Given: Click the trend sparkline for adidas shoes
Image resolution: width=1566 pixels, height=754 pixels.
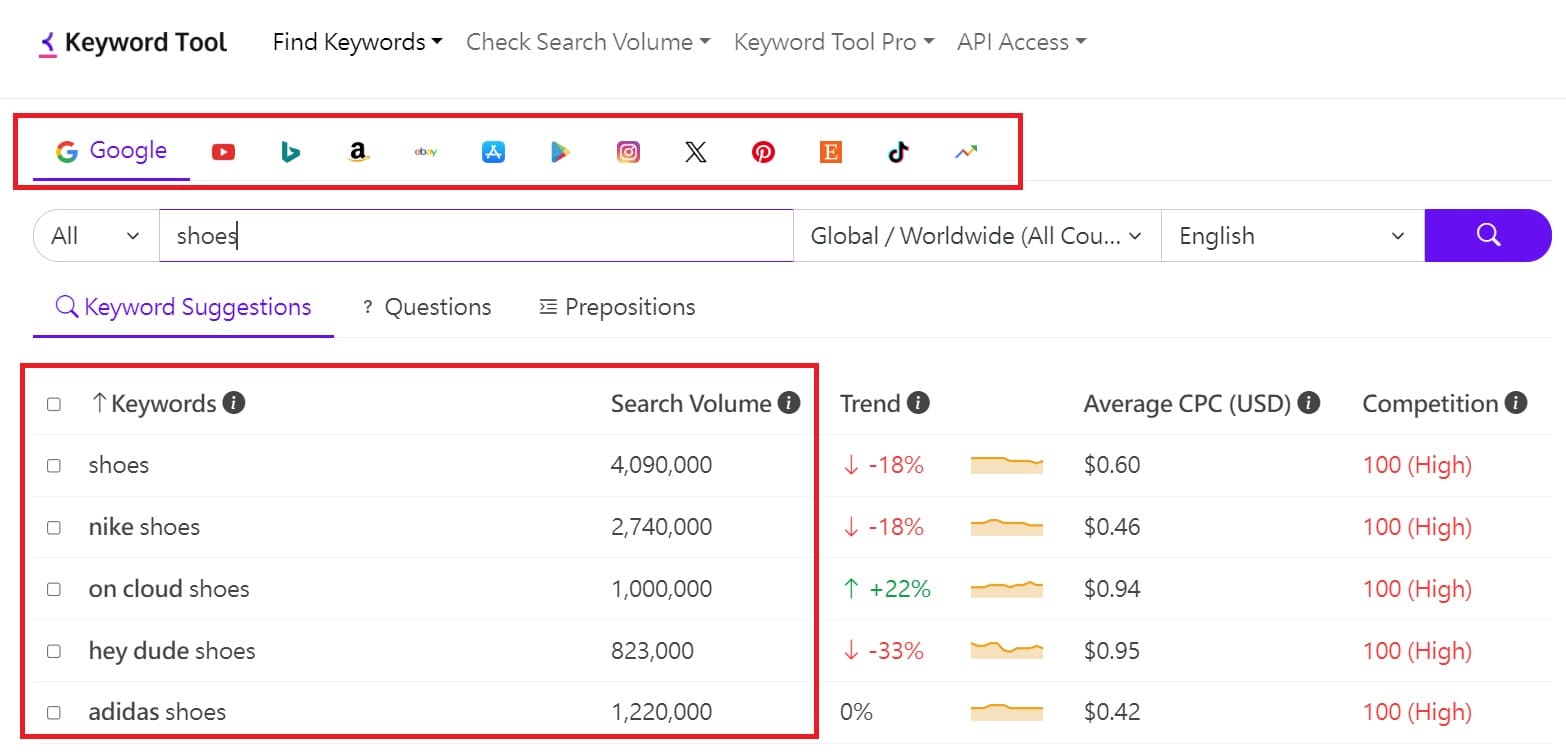Looking at the screenshot, I should [x=1007, y=713].
